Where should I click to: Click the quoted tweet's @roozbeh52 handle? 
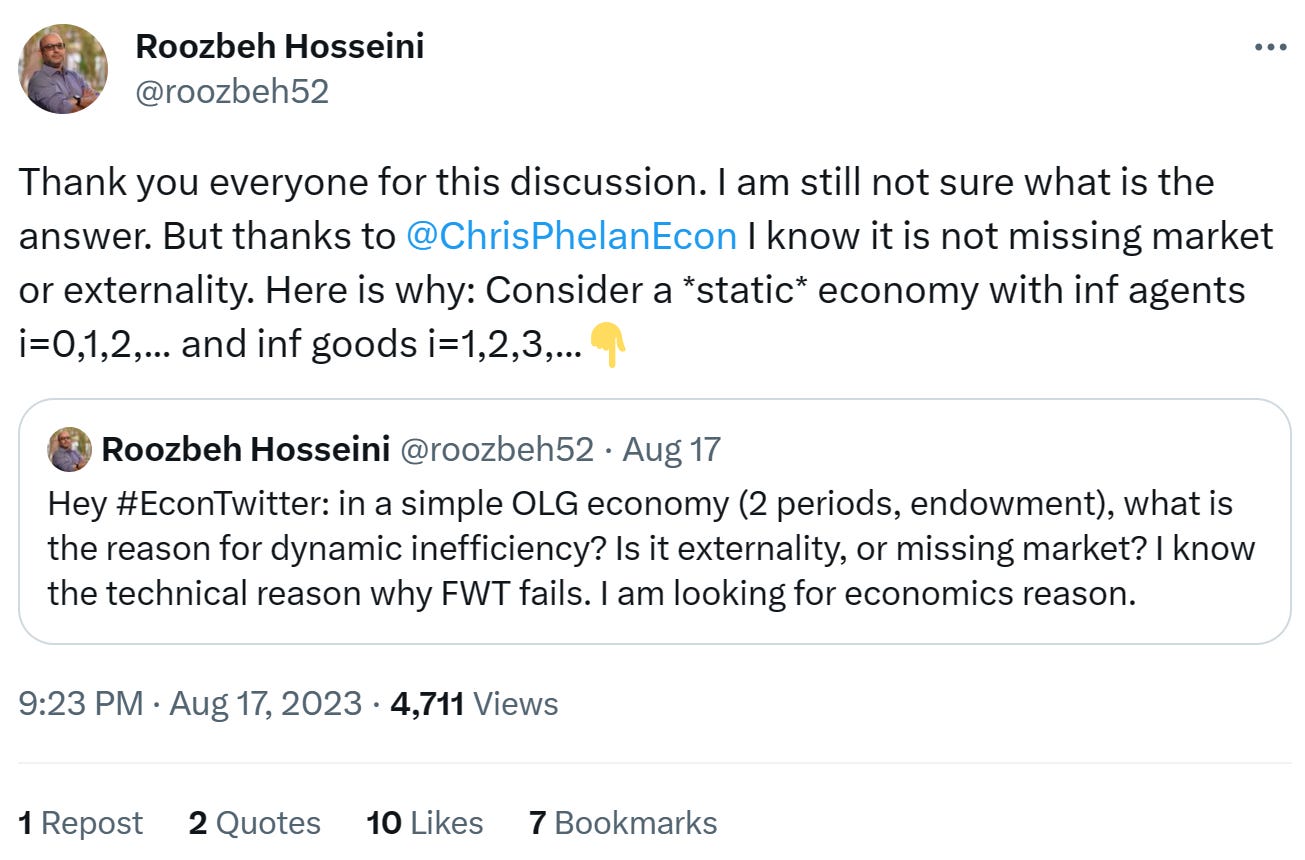(x=497, y=449)
